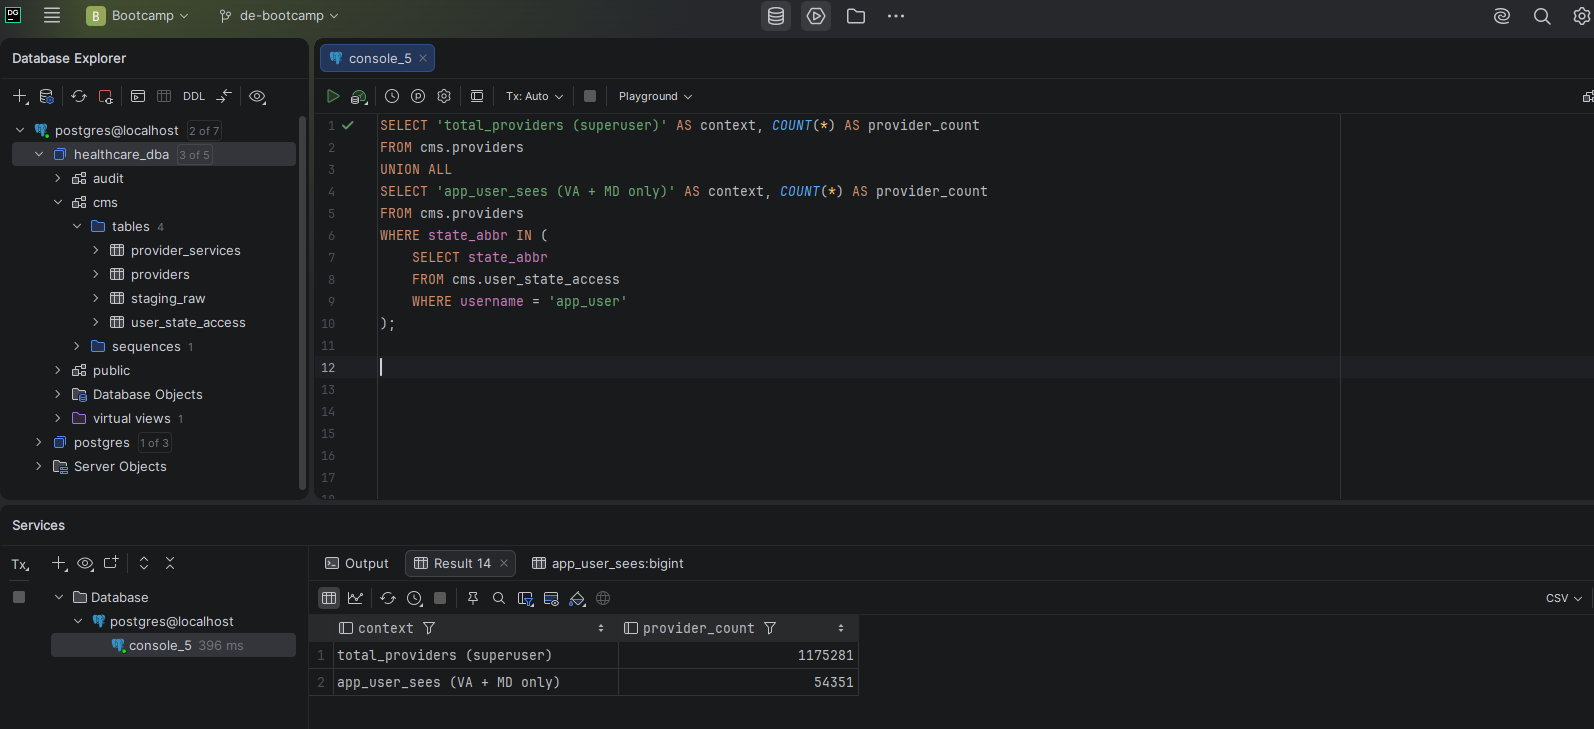Toggle the Services view options eye icon
The image size is (1594, 729).
85,563
